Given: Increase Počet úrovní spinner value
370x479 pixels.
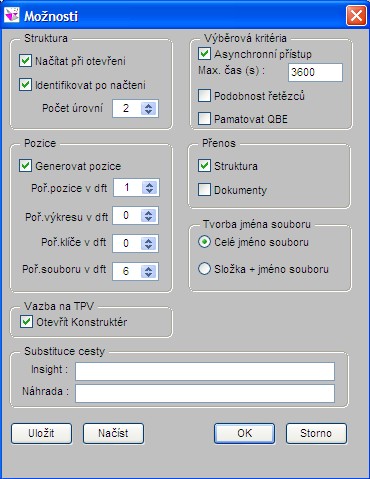Looking at the screenshot, I should pos(149,105).
